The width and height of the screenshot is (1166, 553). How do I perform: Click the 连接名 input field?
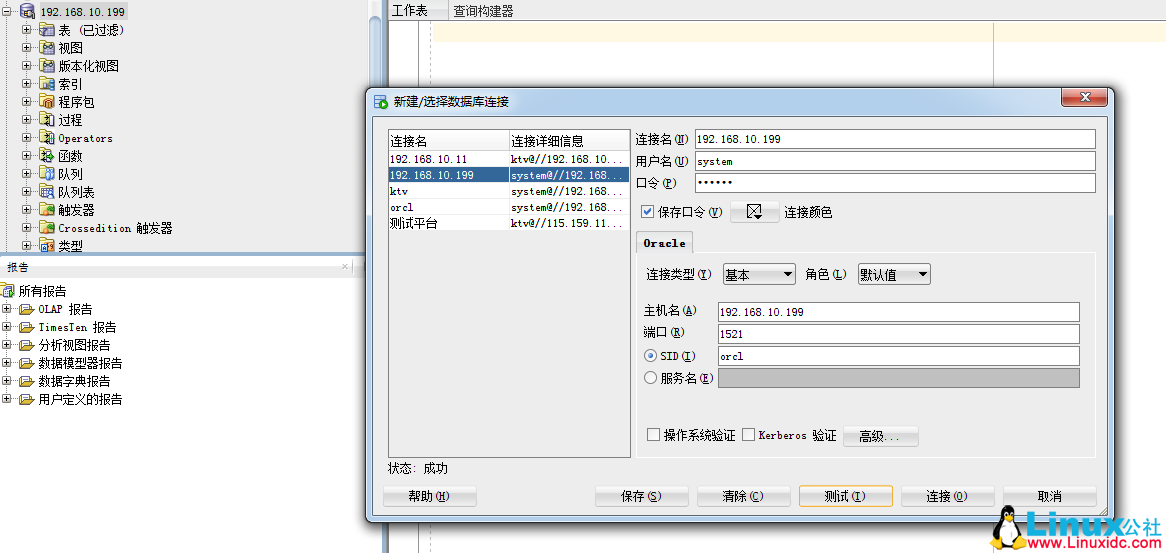(895, 139)
